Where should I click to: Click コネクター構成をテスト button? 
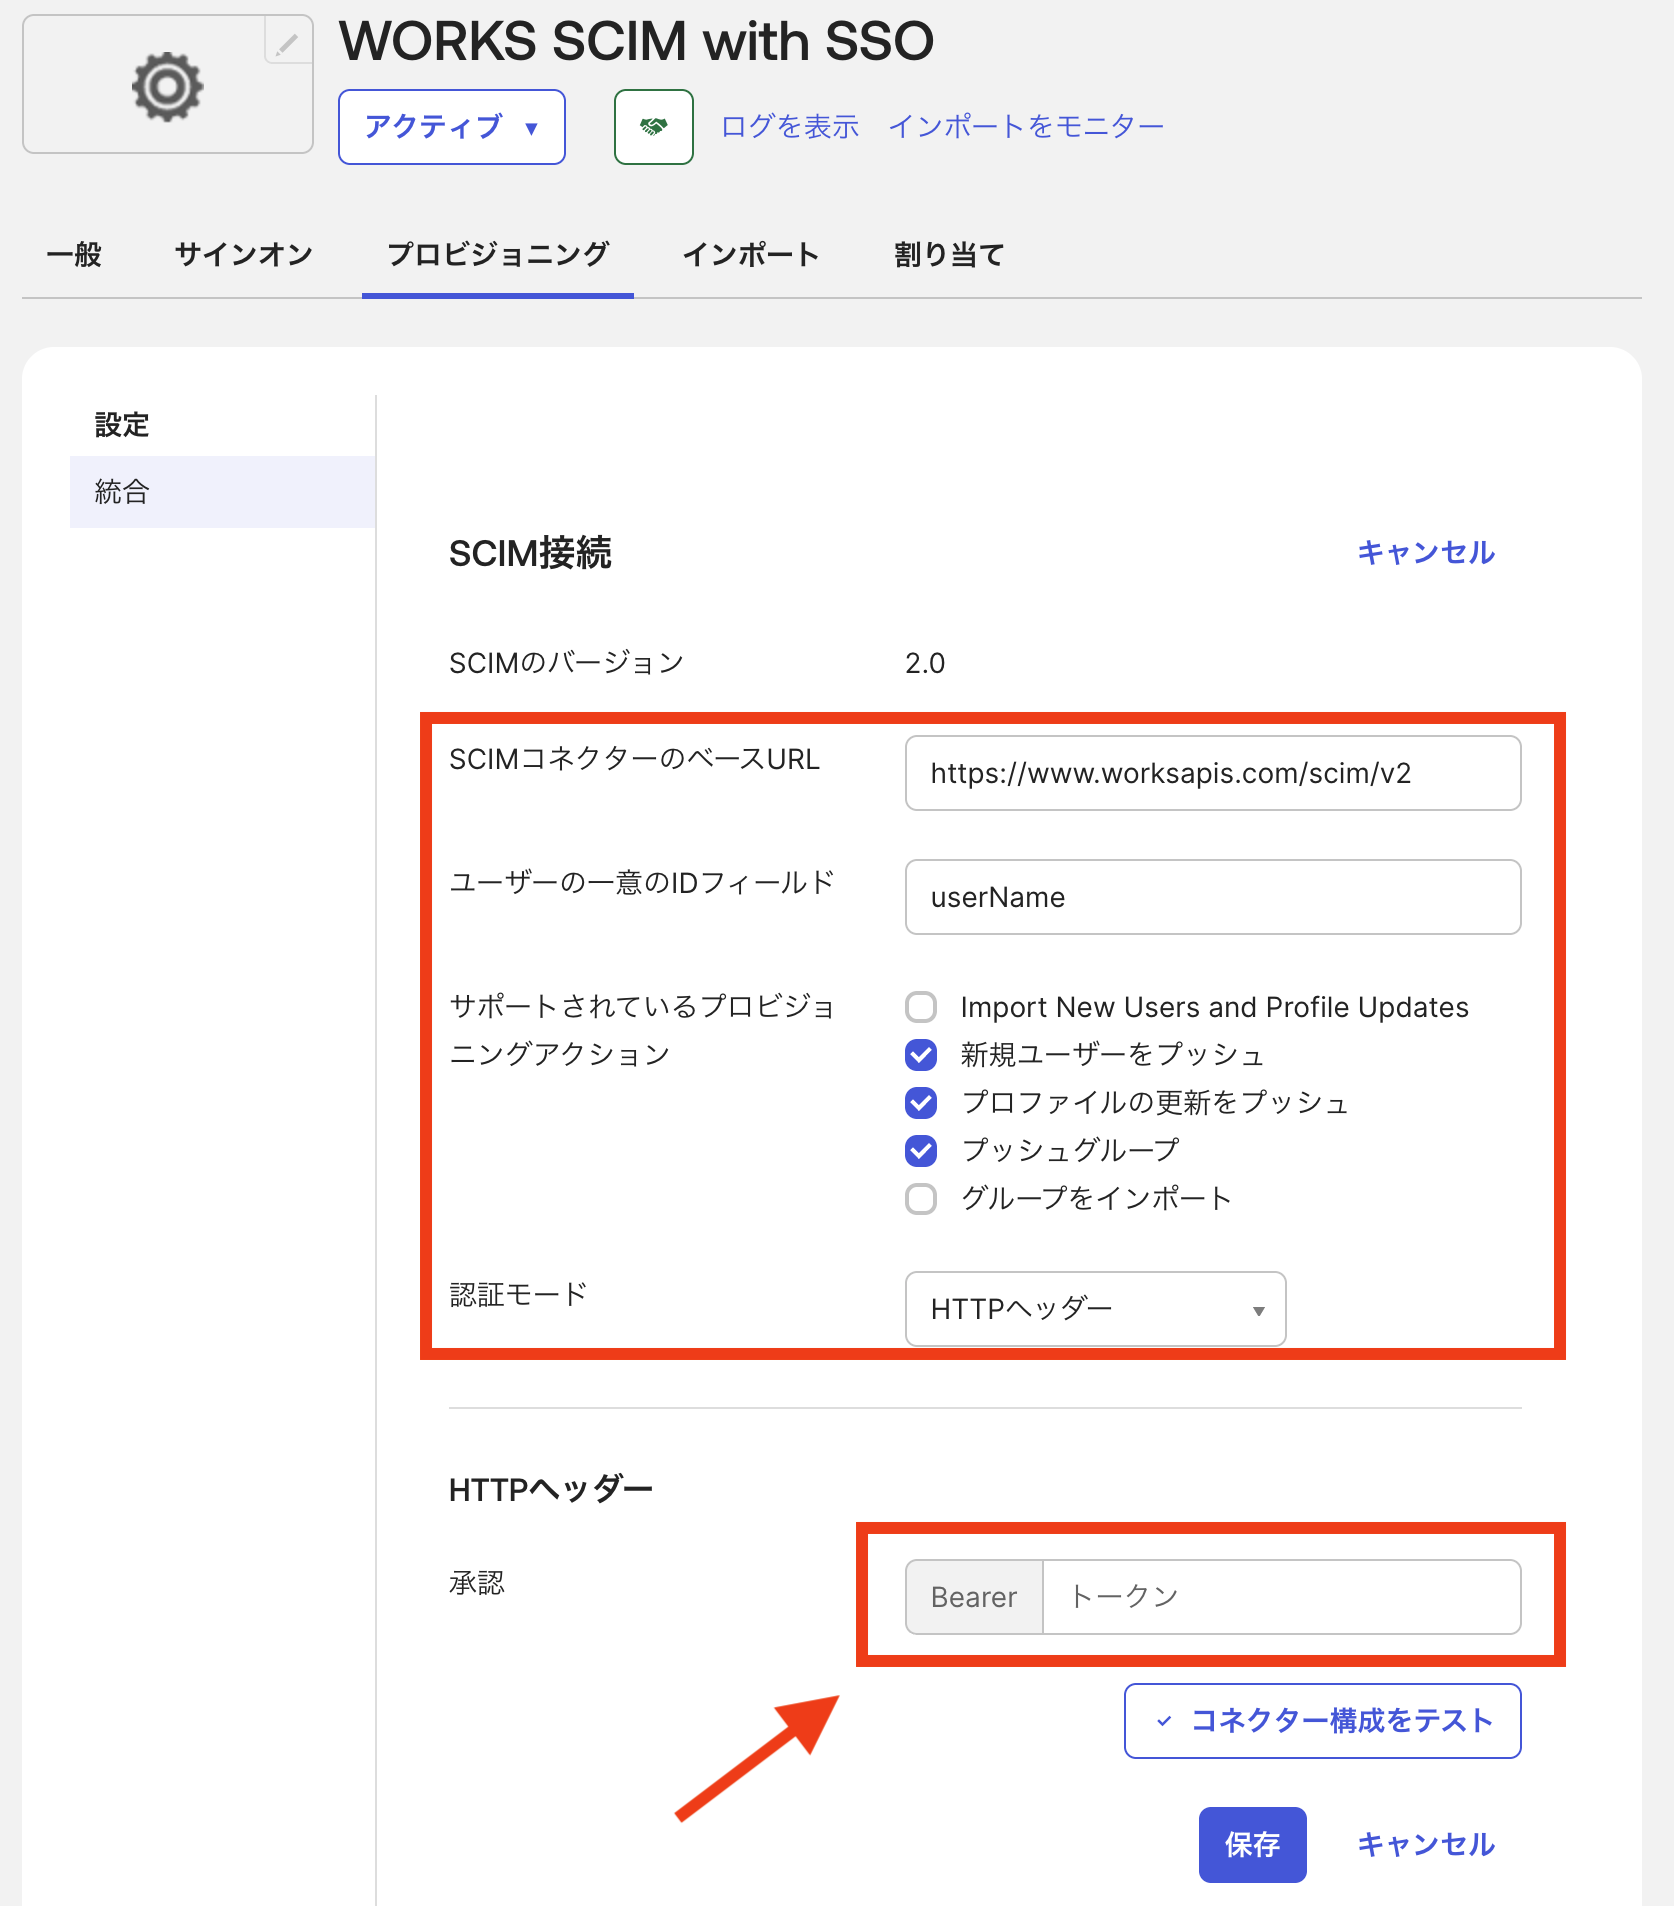[1323, 1721]
